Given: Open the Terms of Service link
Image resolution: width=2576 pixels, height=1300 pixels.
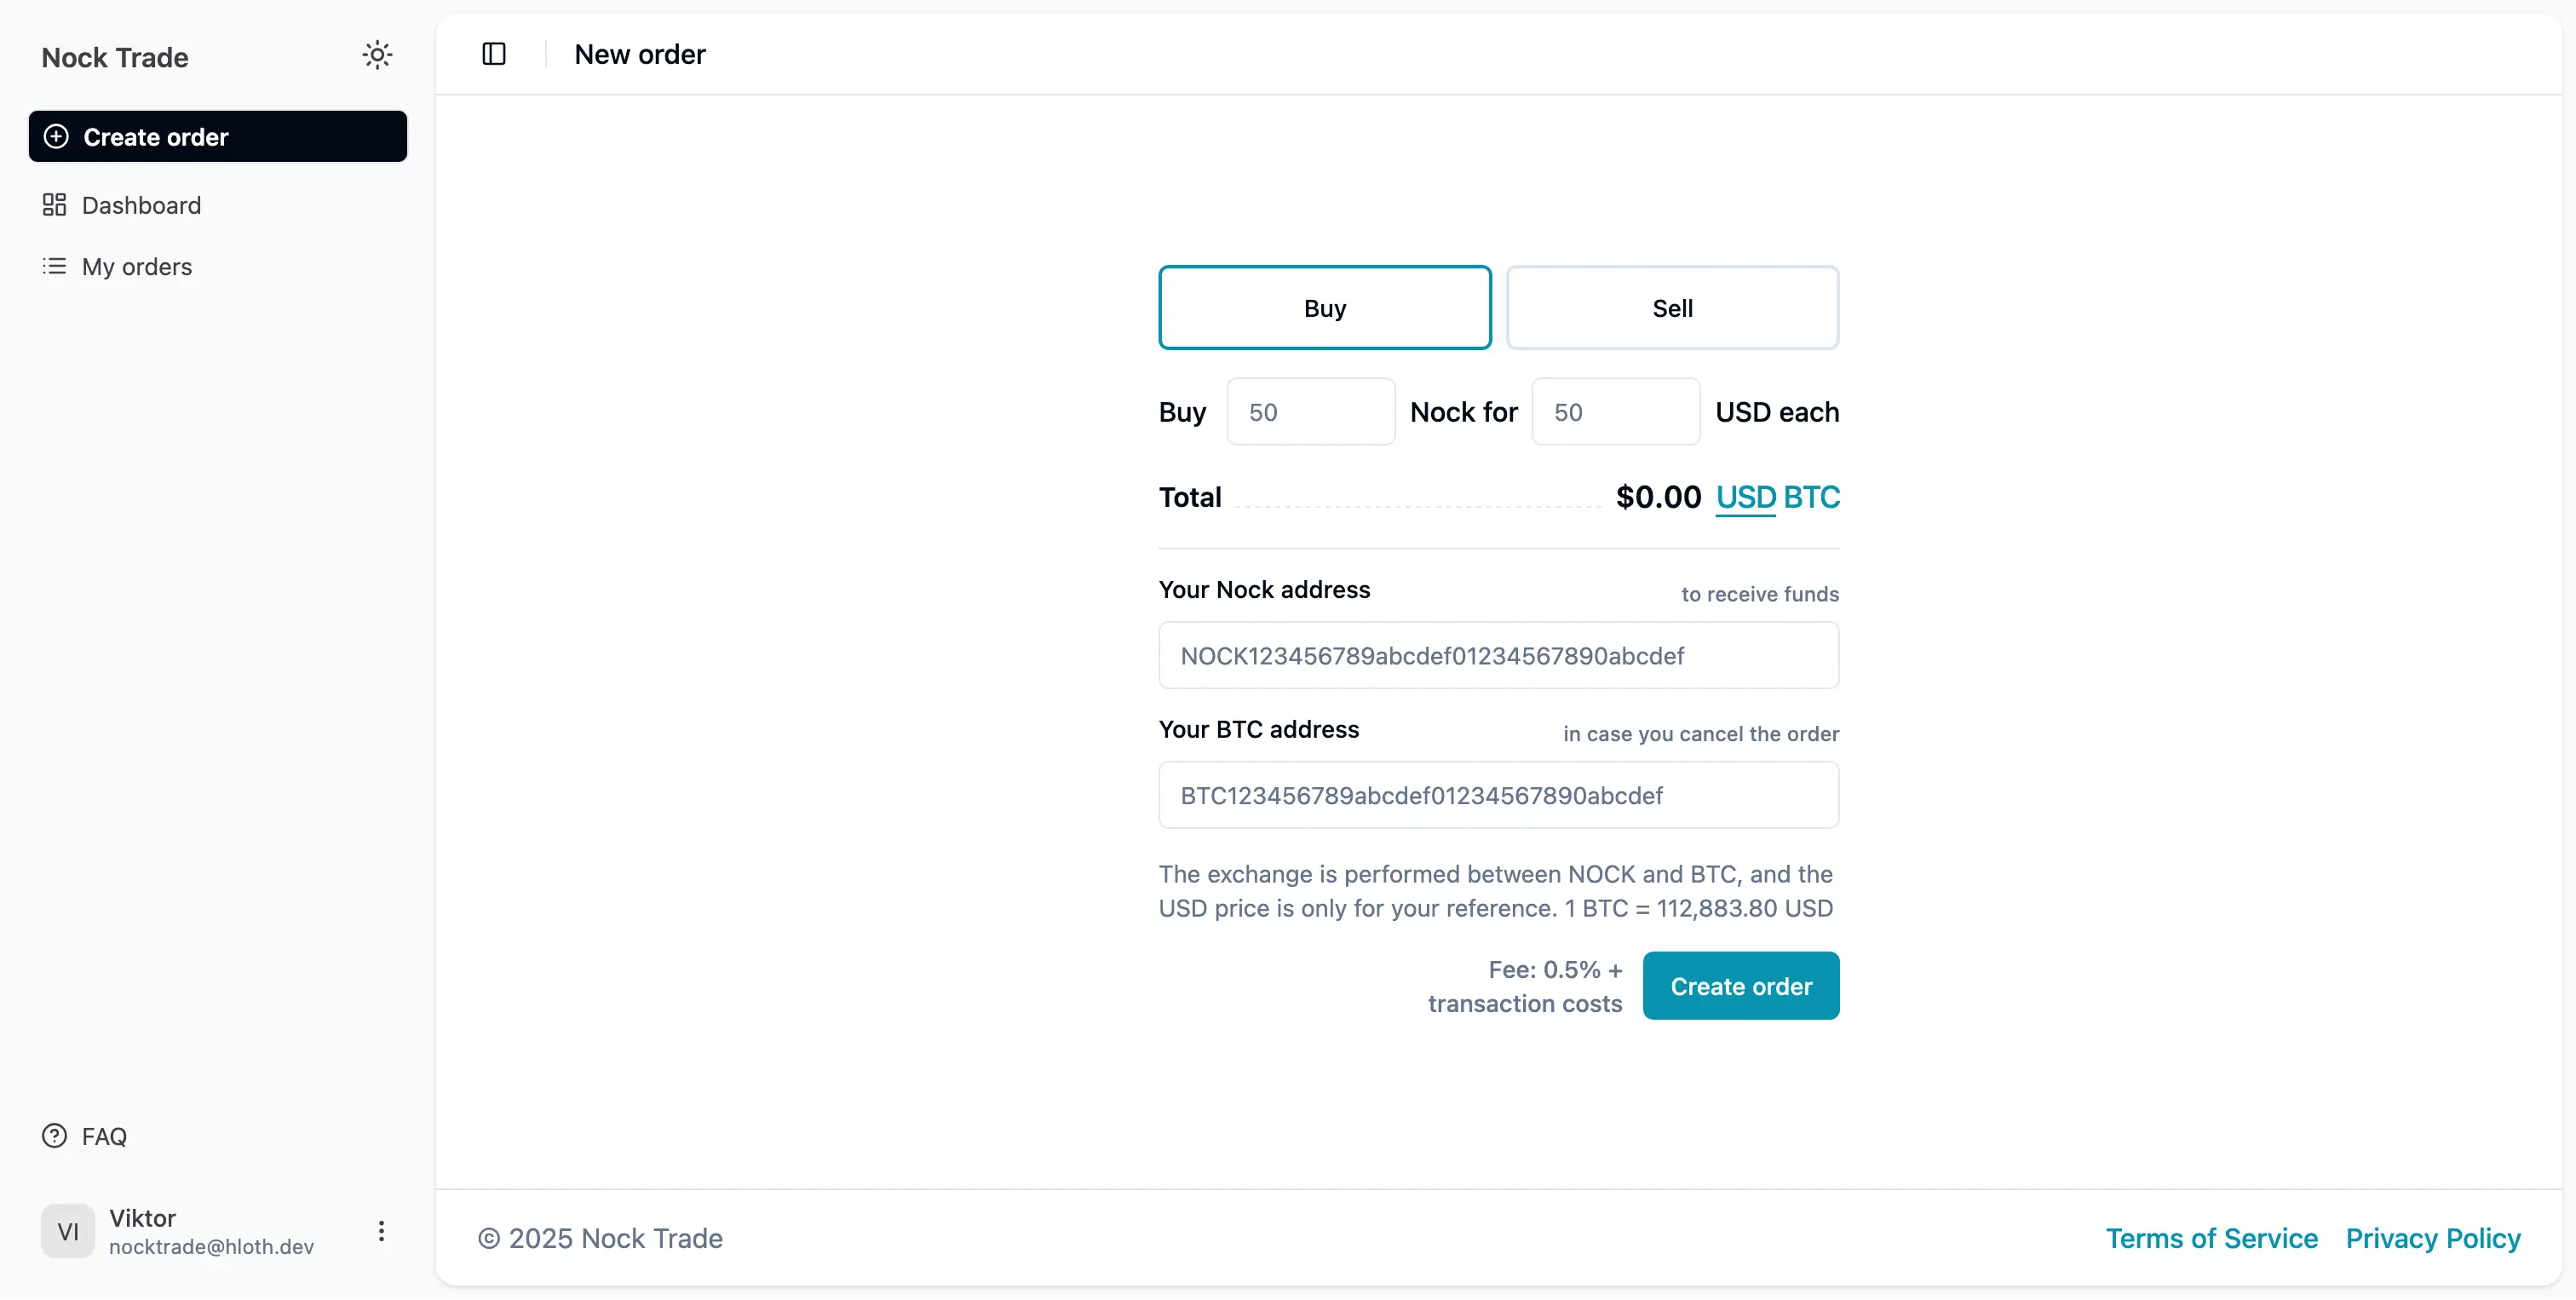Looking at the screenshot, I should [2210, 1238].
